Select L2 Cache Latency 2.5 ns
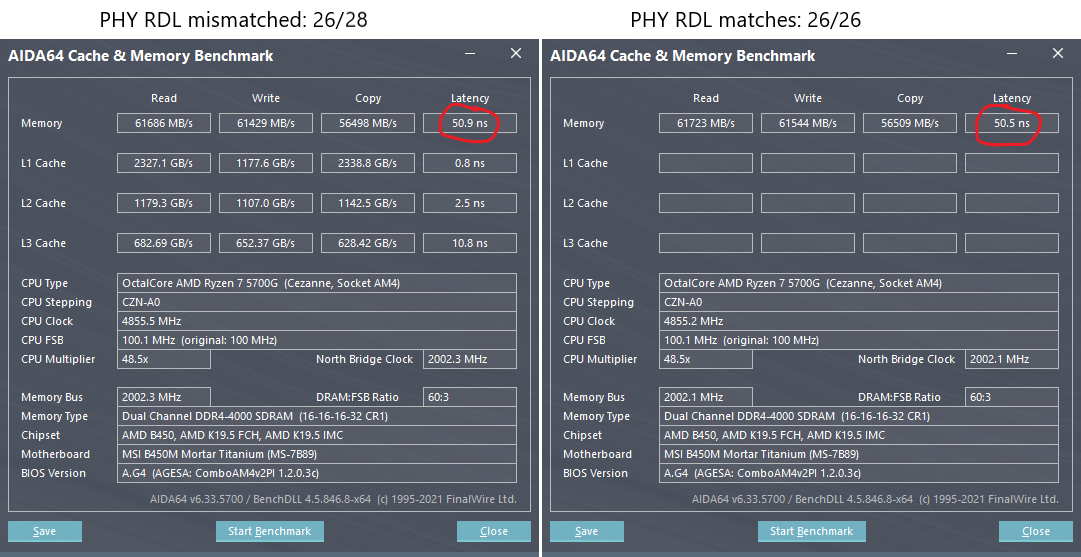Viewport: 1081px width, 557px height. pyautogui.click(x=469, y=203)
